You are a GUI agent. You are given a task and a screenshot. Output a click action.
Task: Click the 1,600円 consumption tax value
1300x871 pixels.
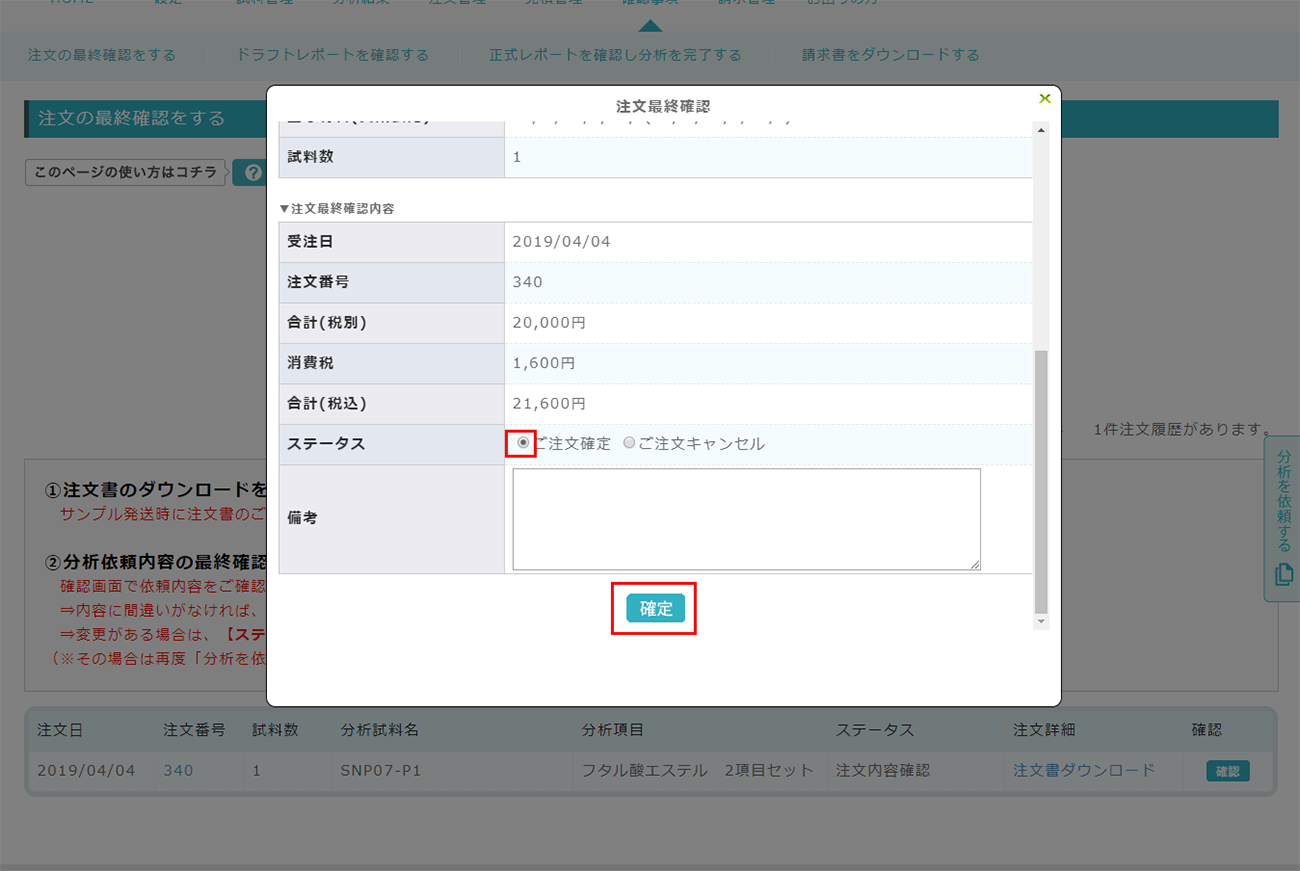[543, 363]
